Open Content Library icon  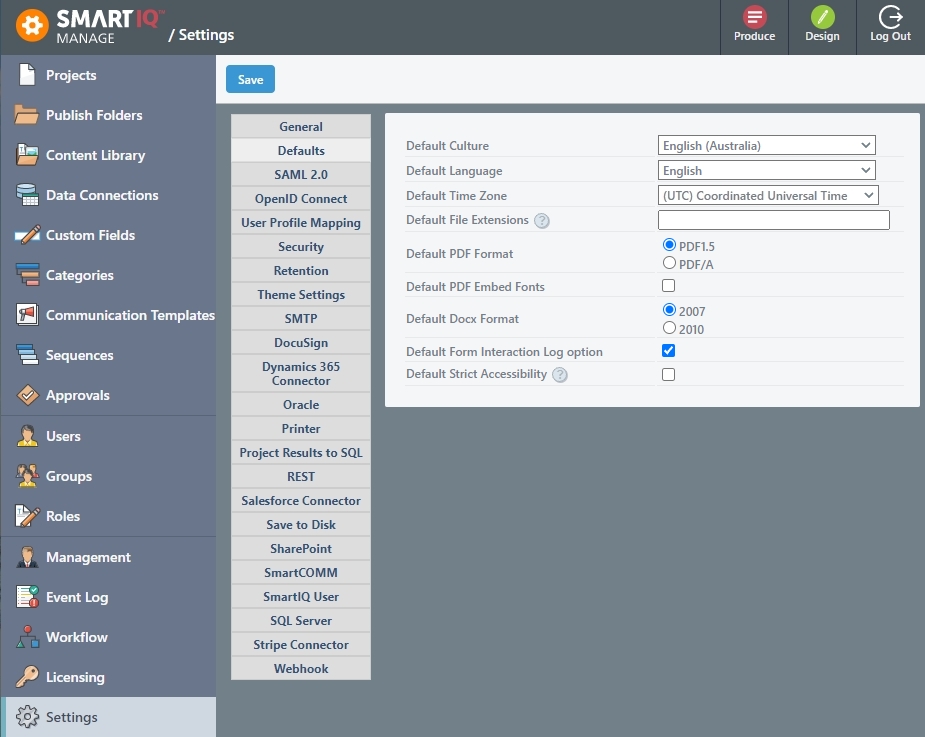point(27,155)
